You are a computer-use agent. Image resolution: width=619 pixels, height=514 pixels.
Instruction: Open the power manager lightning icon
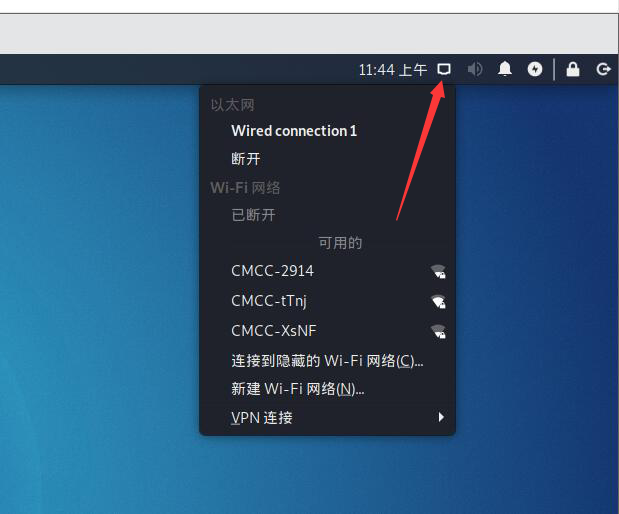tap(535, 69)
